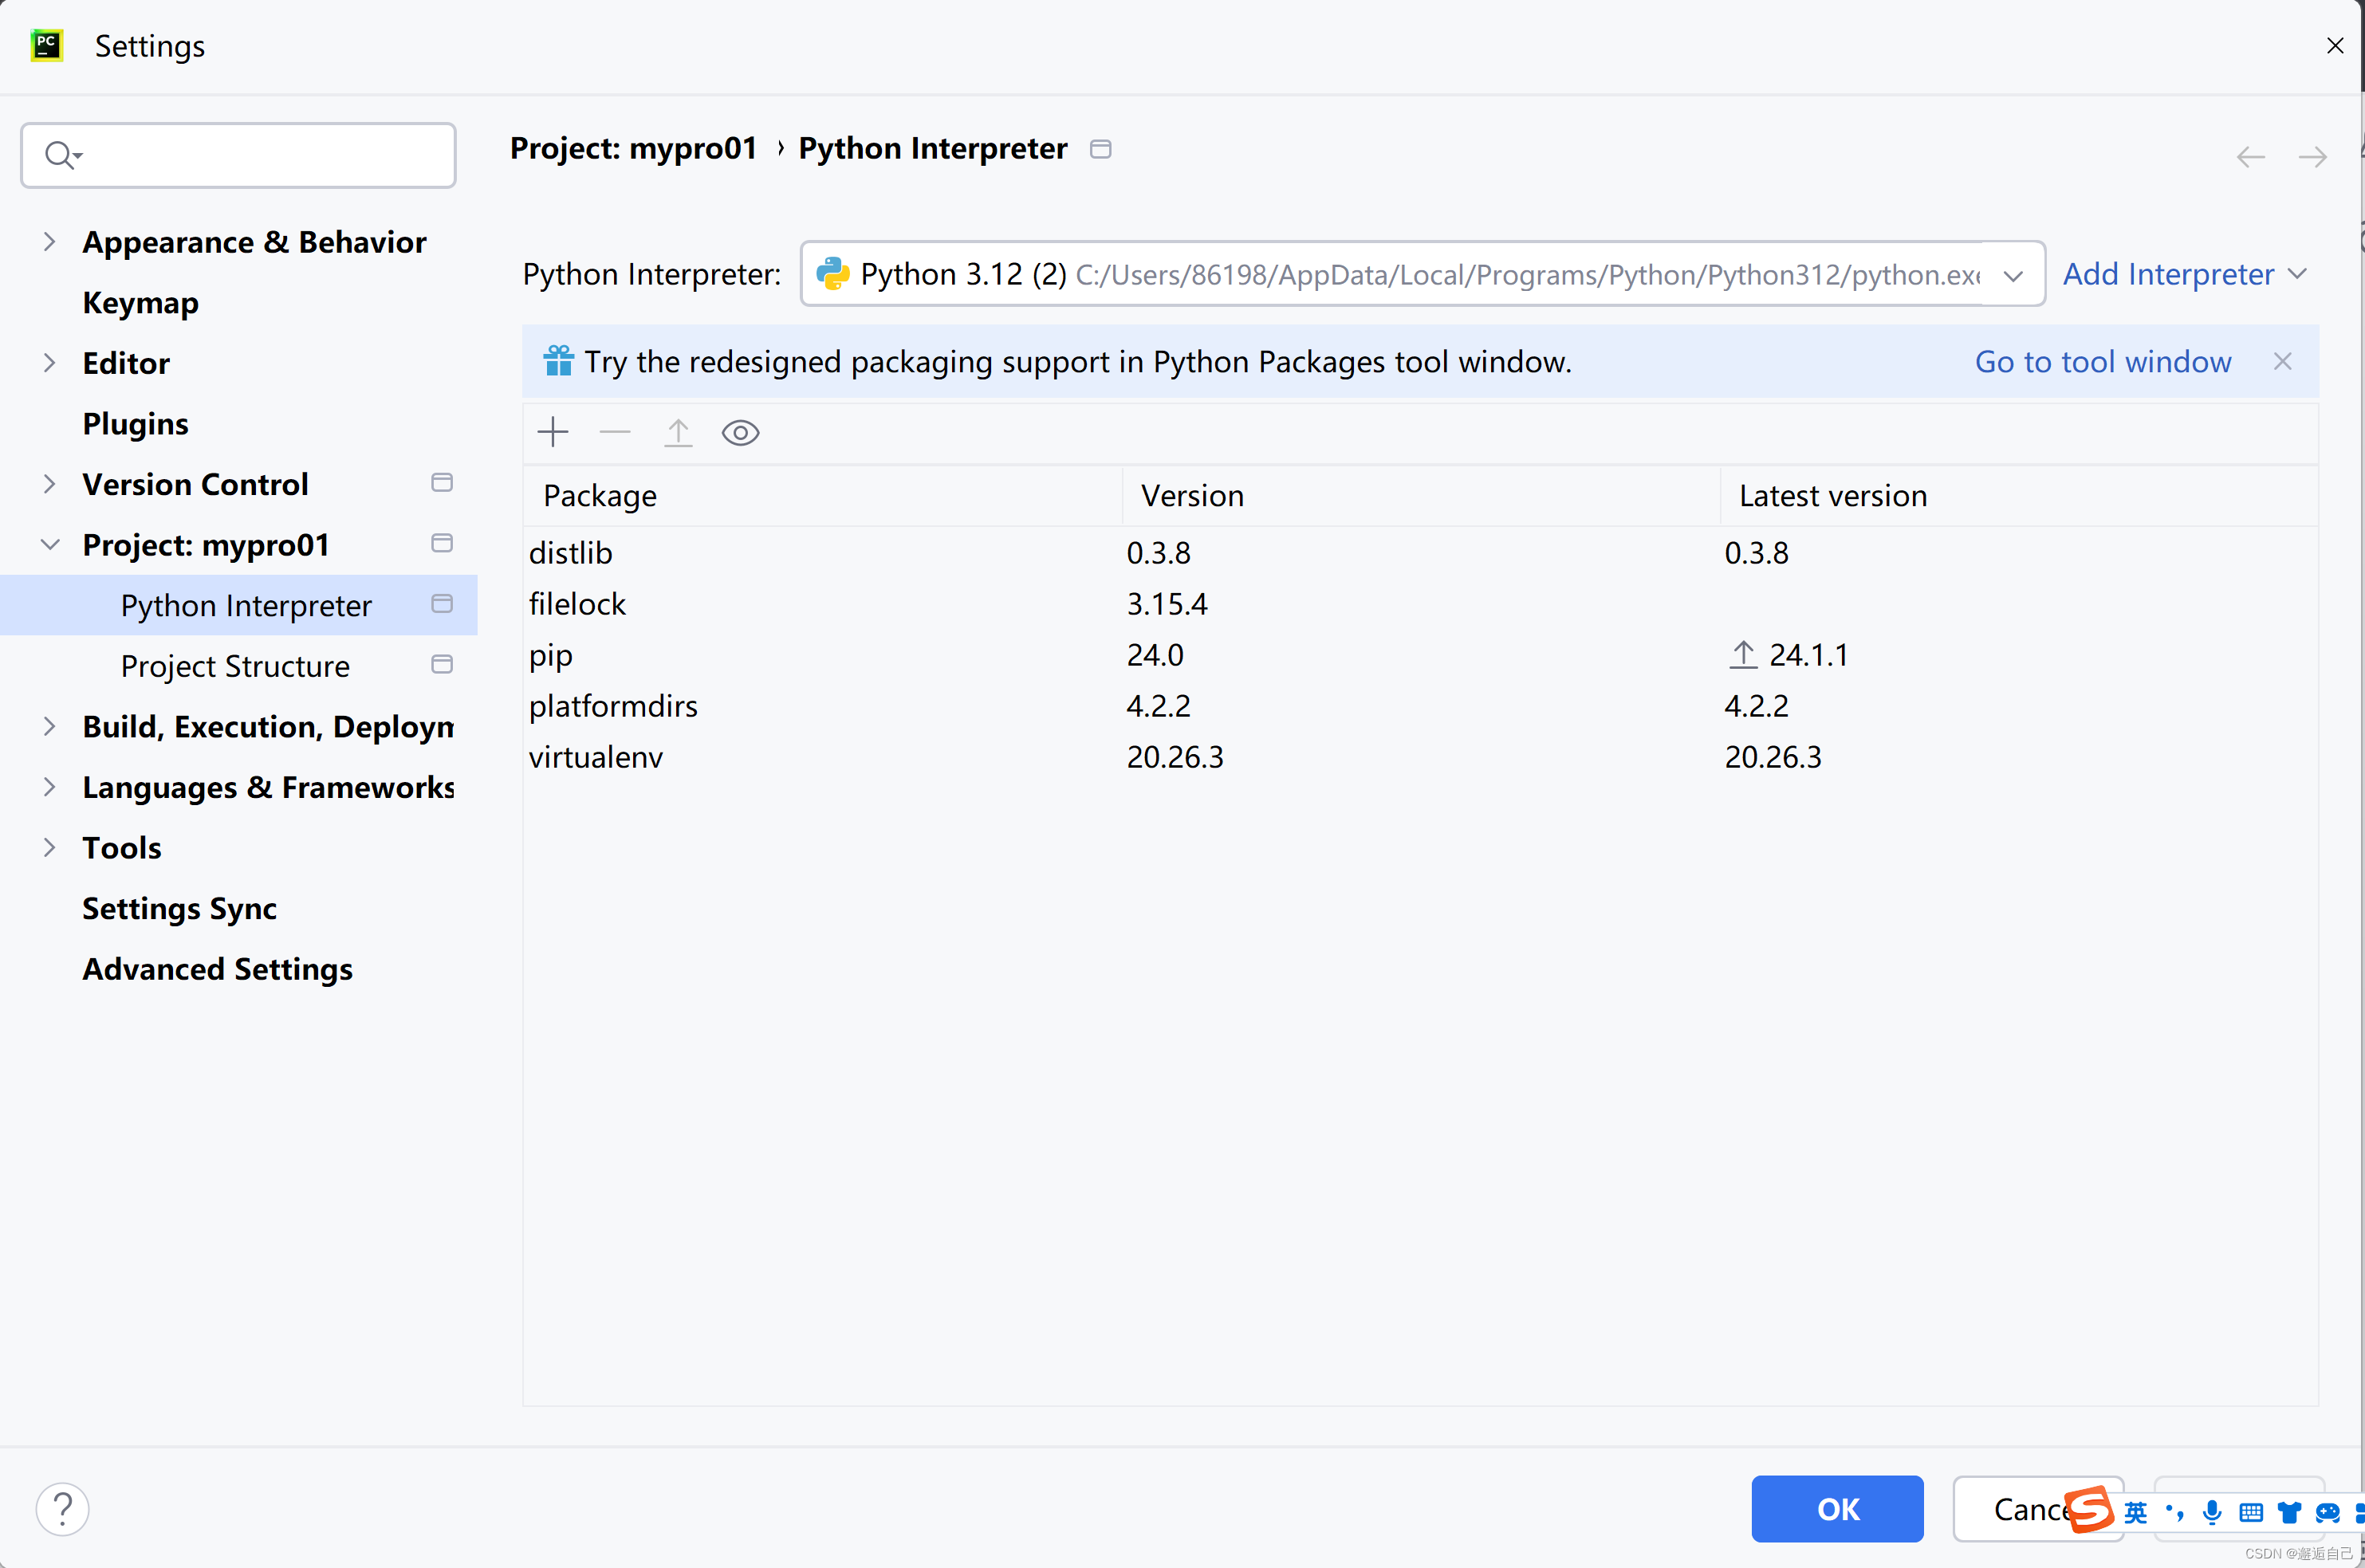This screenshot has width=2365, height=1568.
Task: Click the Version column header
Action: 1421,495
